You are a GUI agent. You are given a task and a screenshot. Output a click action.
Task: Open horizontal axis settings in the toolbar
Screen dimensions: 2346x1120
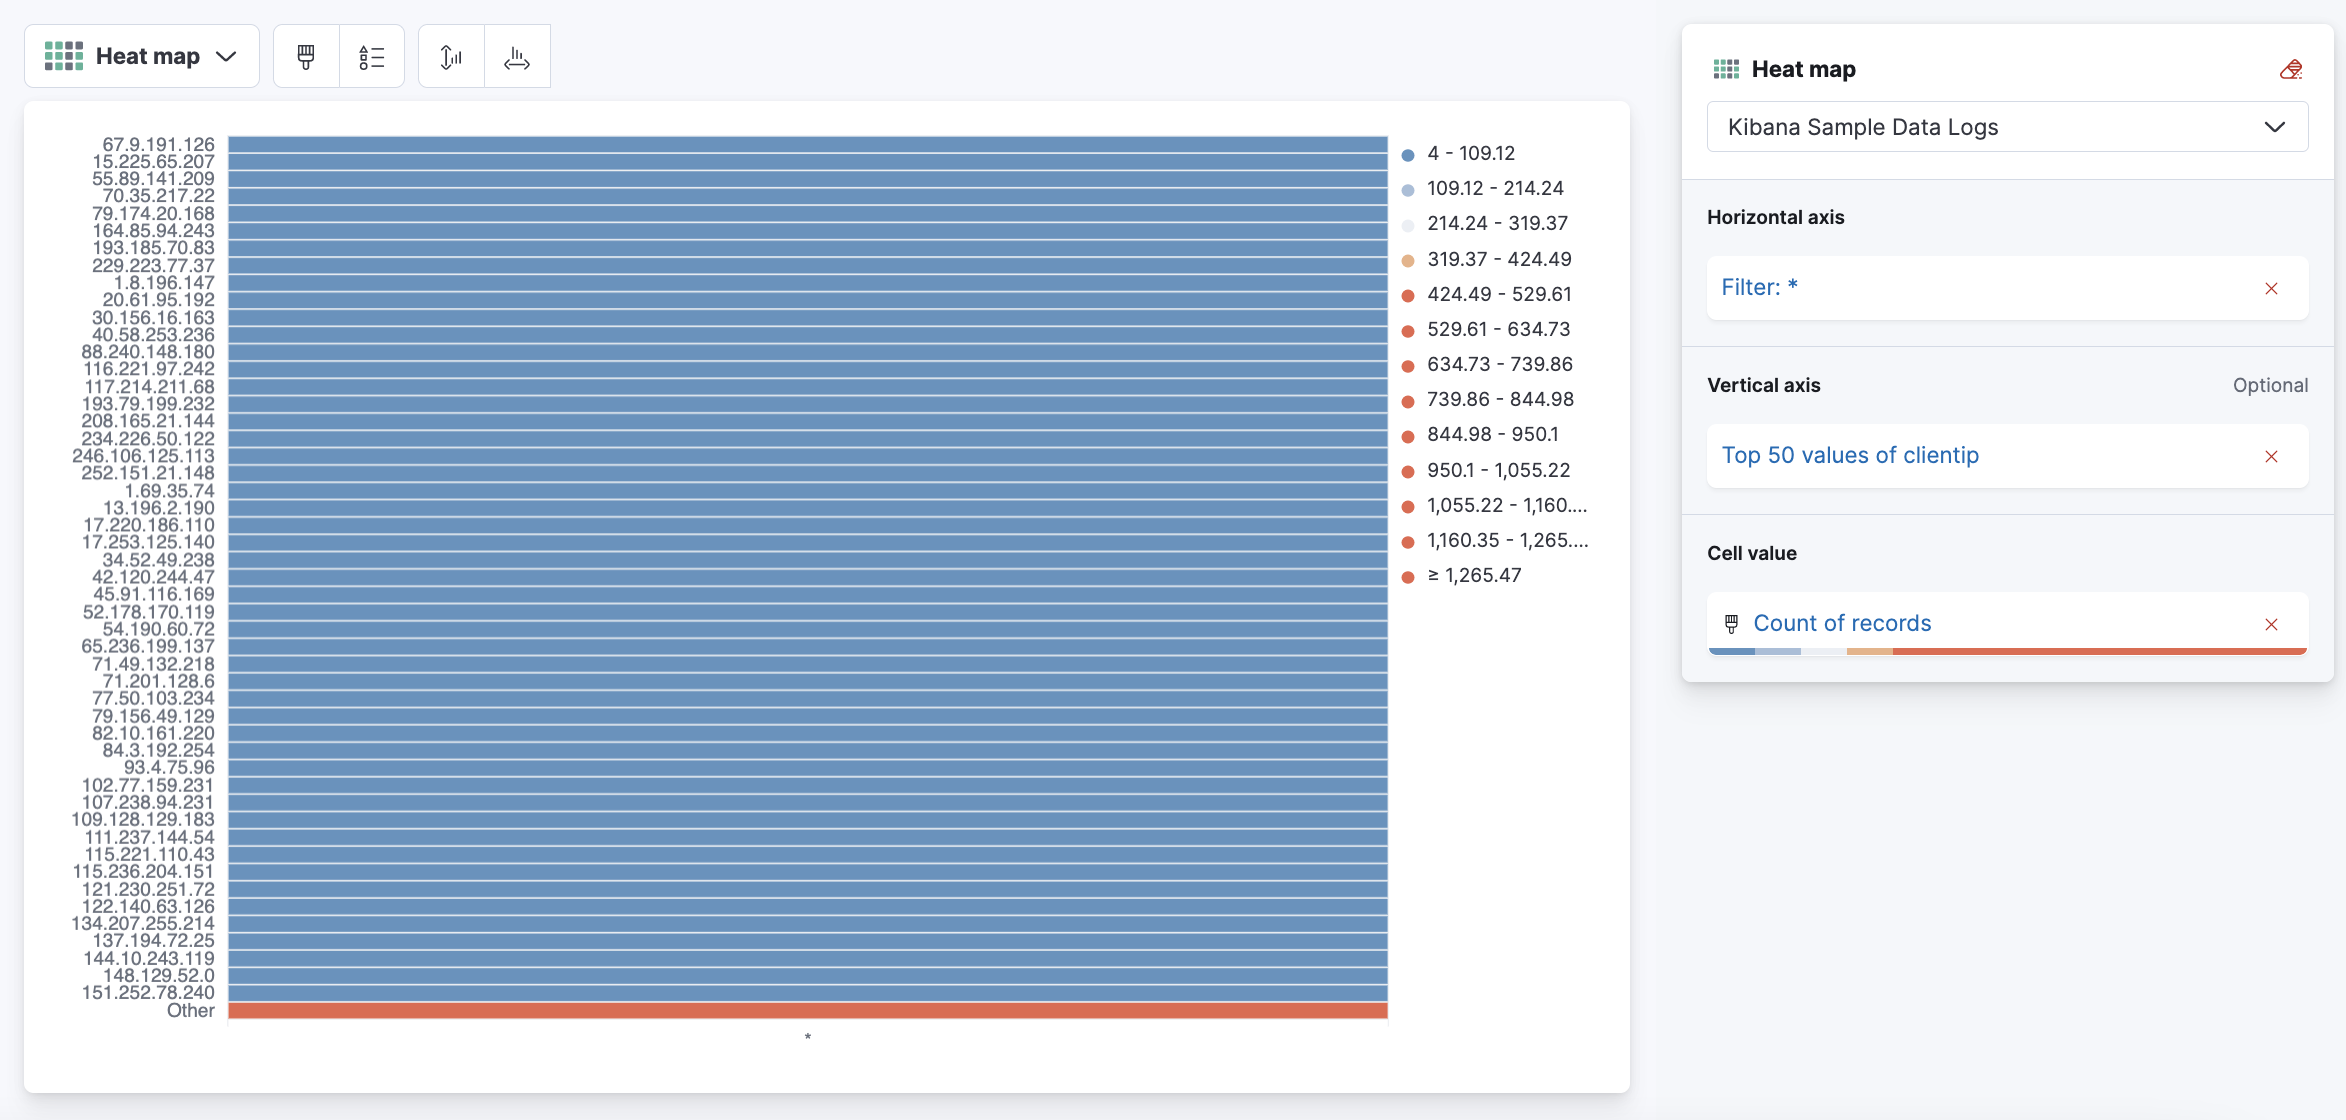pyautogui.click(x=517, y=57)
